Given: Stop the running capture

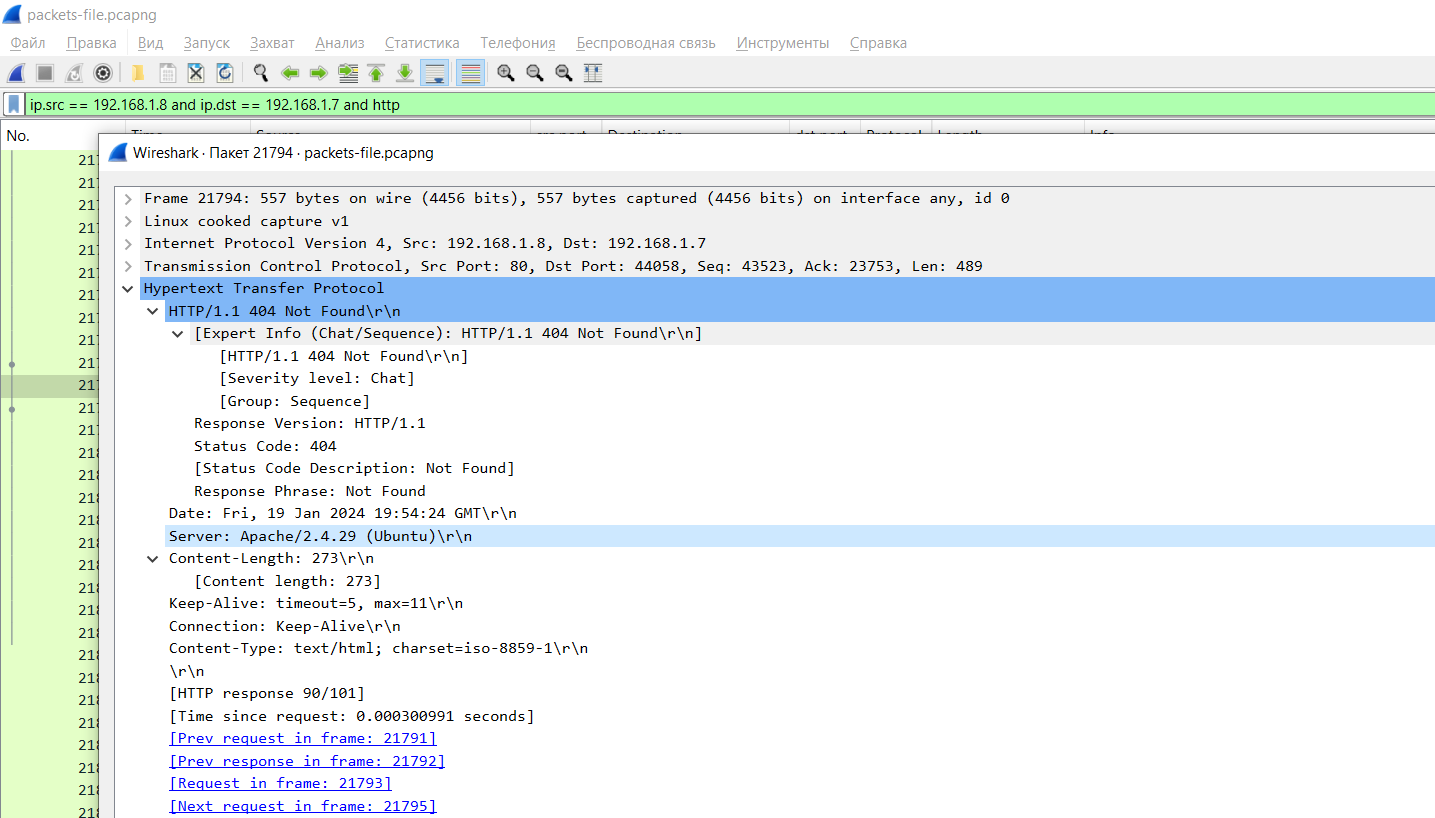Looking at the screenshot, I should coord(45,73).
